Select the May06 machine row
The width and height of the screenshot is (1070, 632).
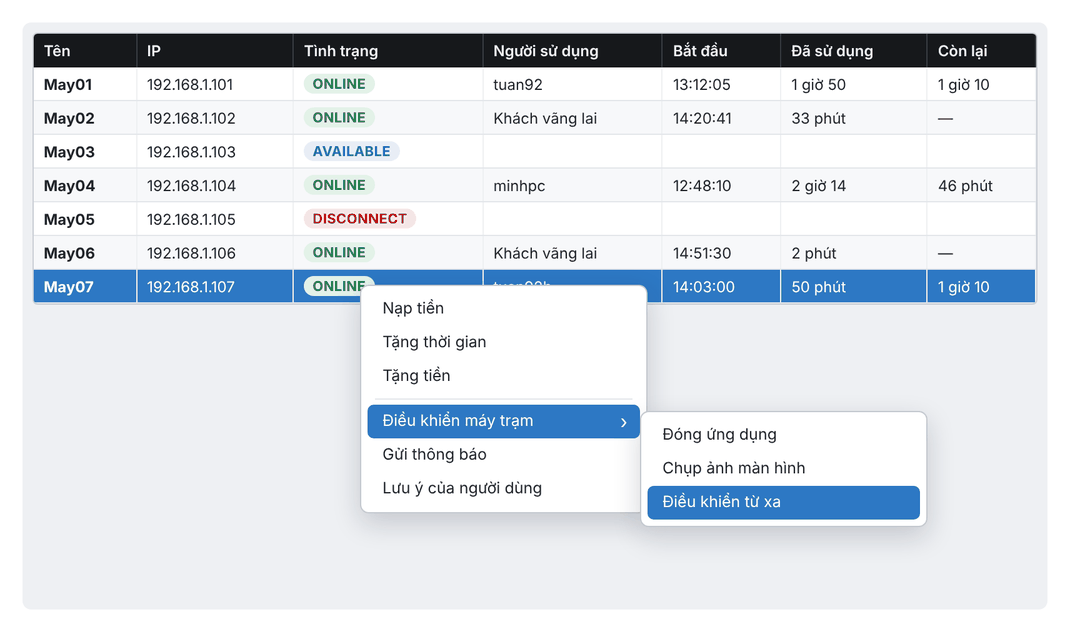click(x=535, y=253)
